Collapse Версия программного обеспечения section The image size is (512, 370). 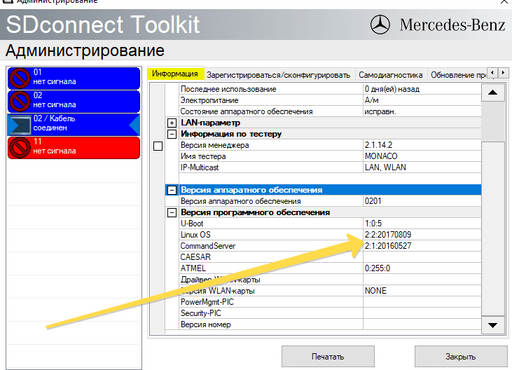pyautogui.click(x=172, y=212)
